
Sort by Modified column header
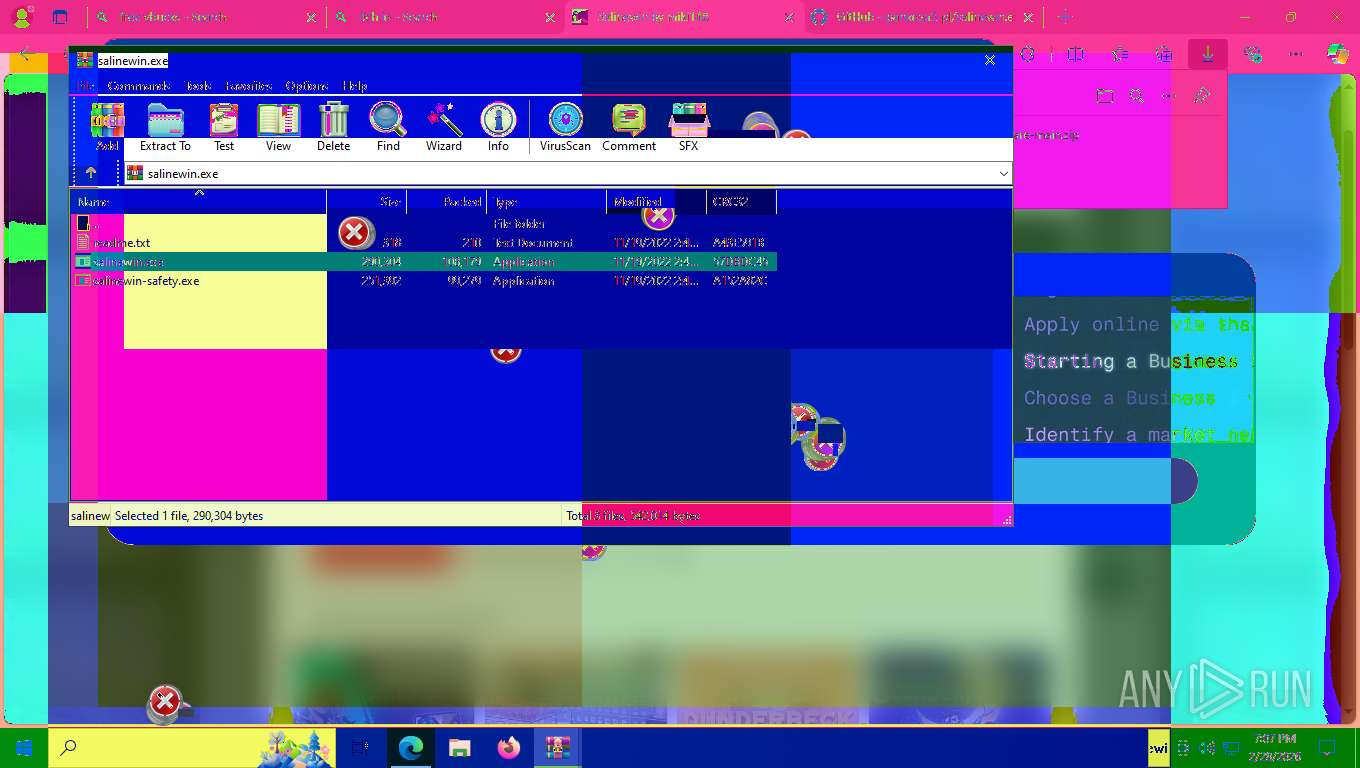pyautogui.click(x=657, y=202)
